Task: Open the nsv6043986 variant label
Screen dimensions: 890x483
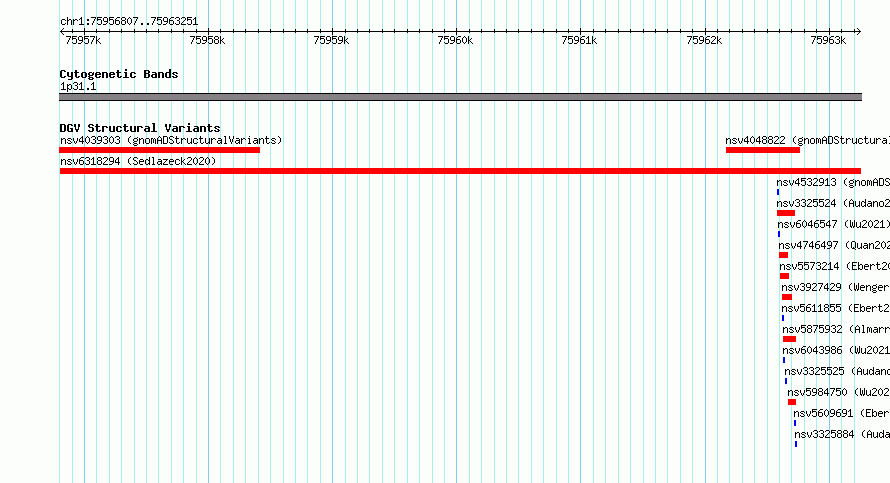Action: click(x=836, y=350)
